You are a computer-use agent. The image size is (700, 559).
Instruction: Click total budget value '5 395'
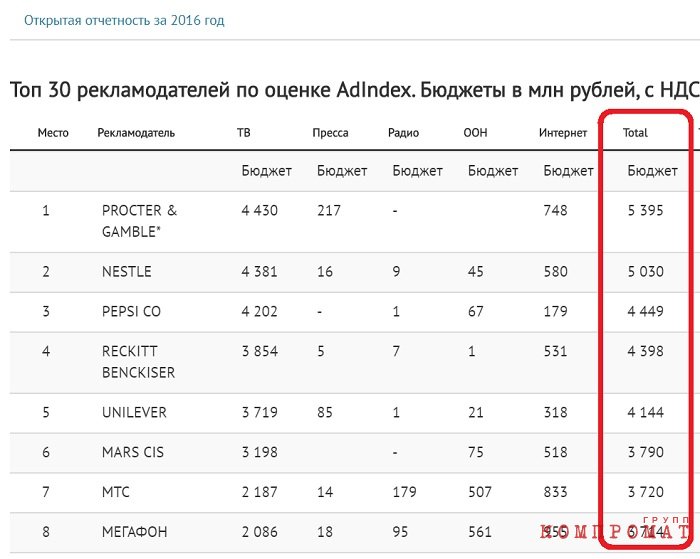pos(646,210)
